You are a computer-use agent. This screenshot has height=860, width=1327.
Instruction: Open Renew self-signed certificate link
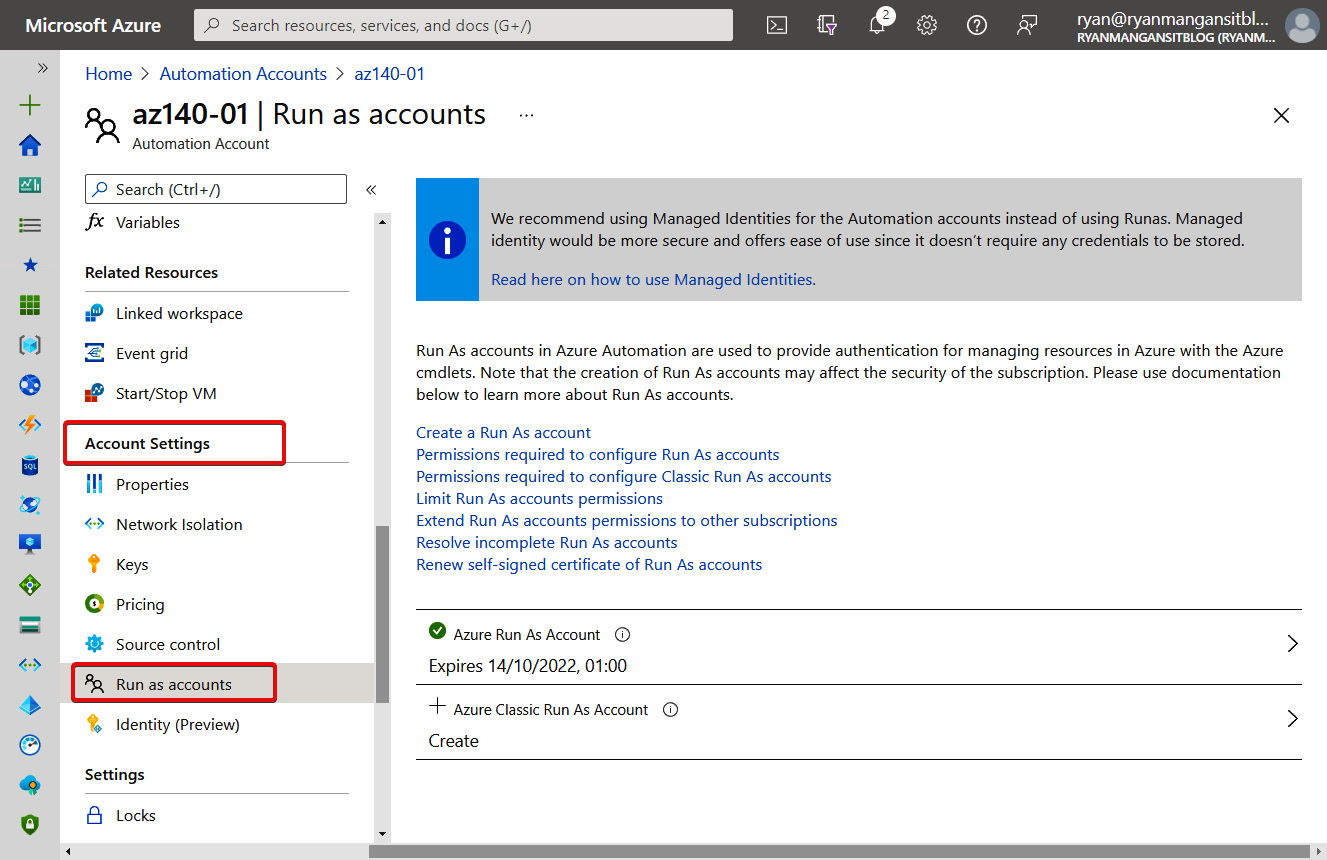589,565
